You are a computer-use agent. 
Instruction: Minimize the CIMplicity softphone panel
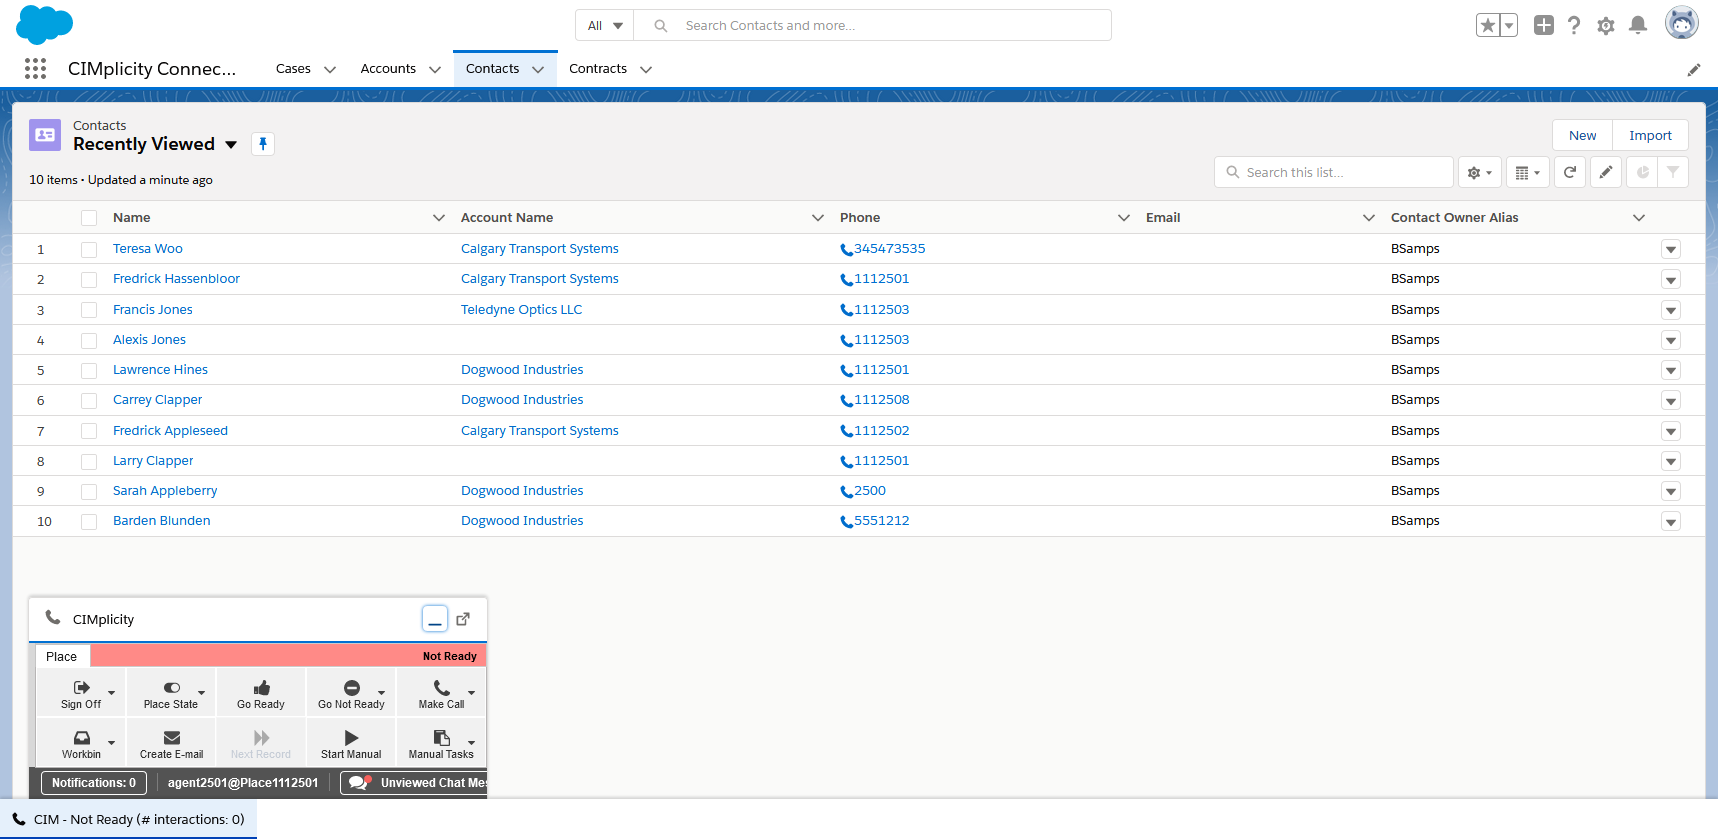435,619
